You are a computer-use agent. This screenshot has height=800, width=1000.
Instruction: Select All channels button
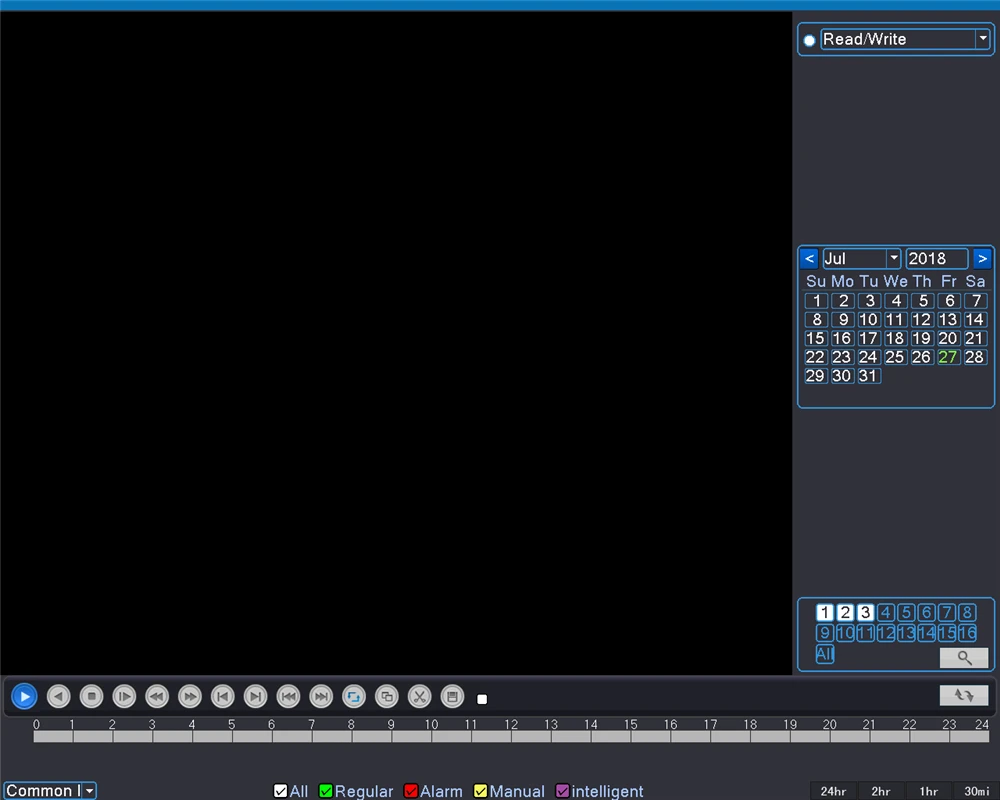click(825, 654)
